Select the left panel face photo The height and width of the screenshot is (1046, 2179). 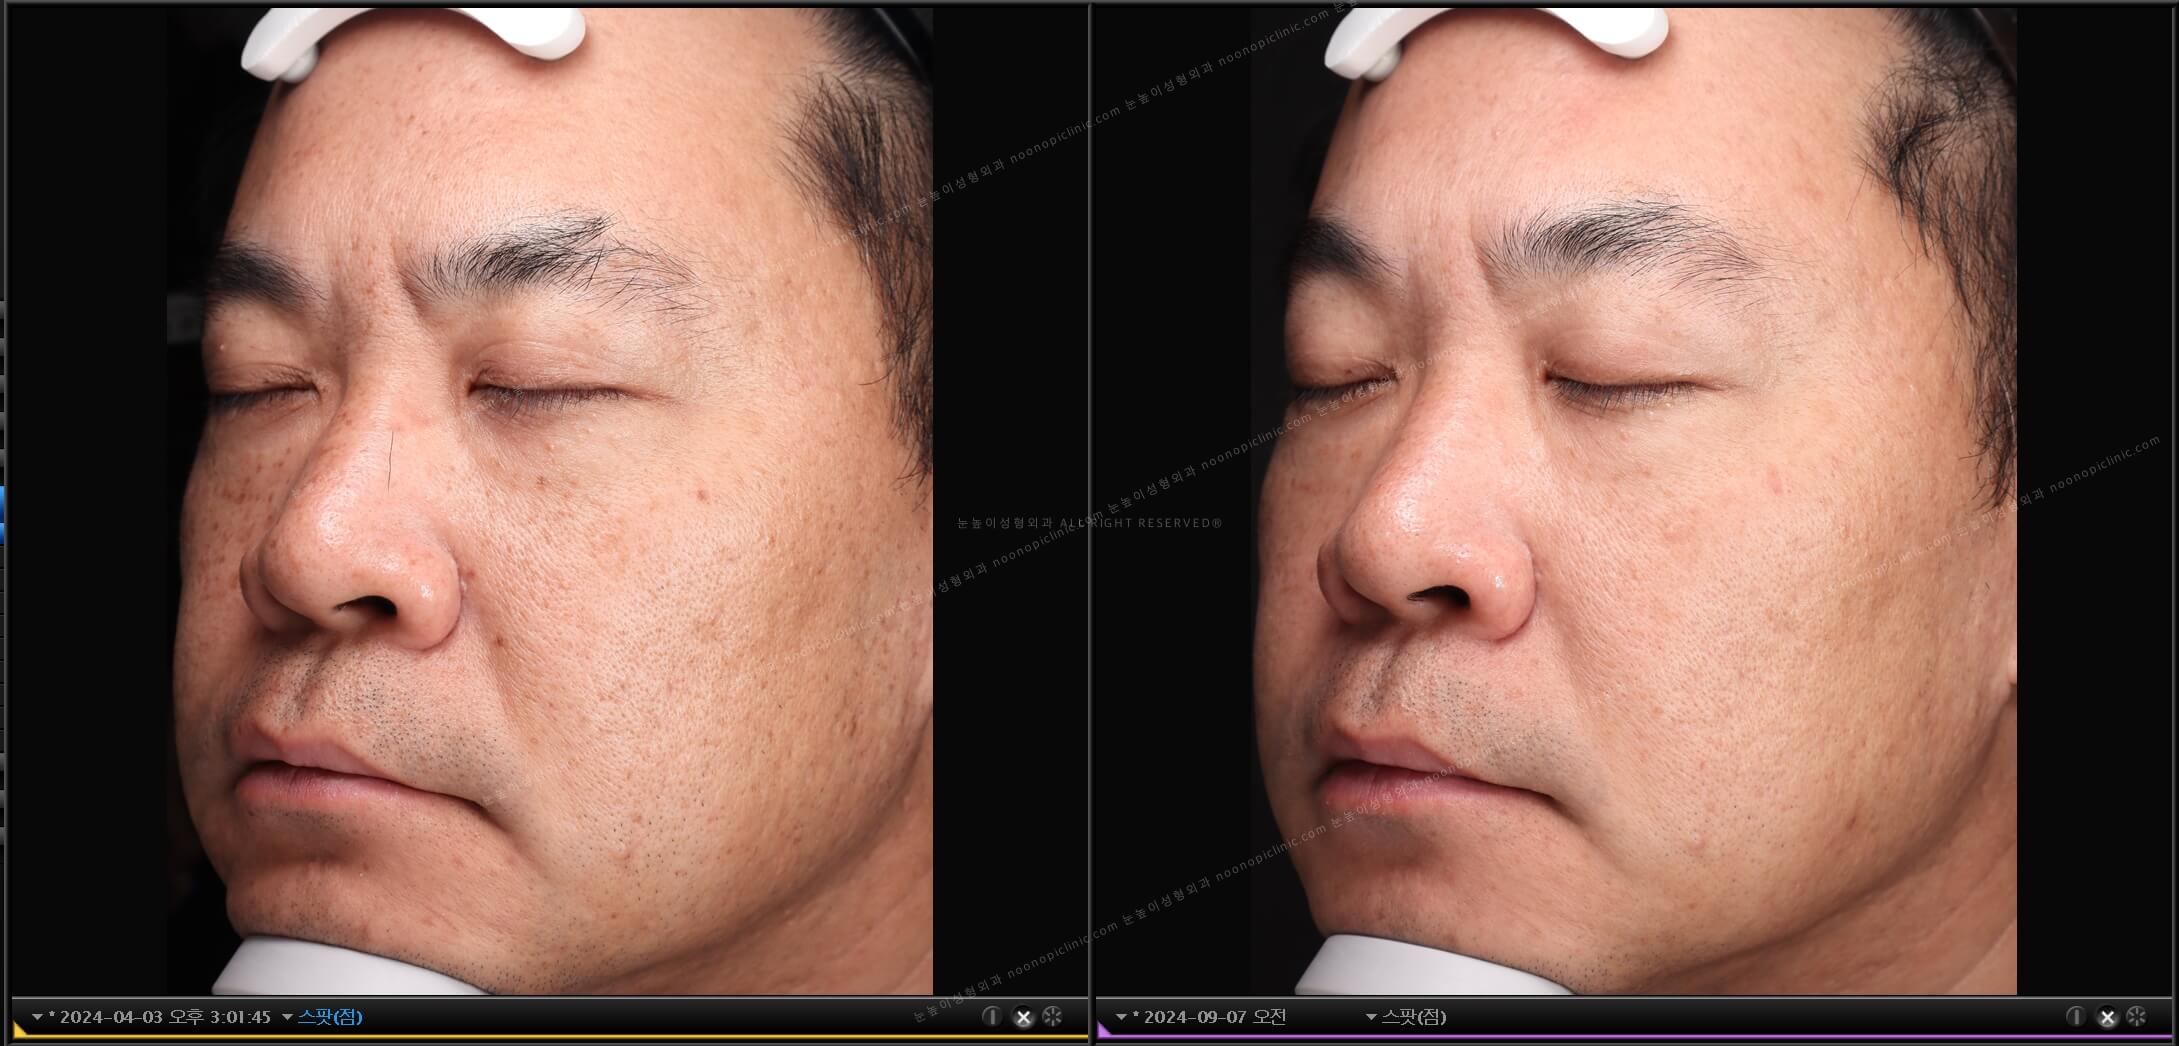pyautogui.click(x=550, y=500)
